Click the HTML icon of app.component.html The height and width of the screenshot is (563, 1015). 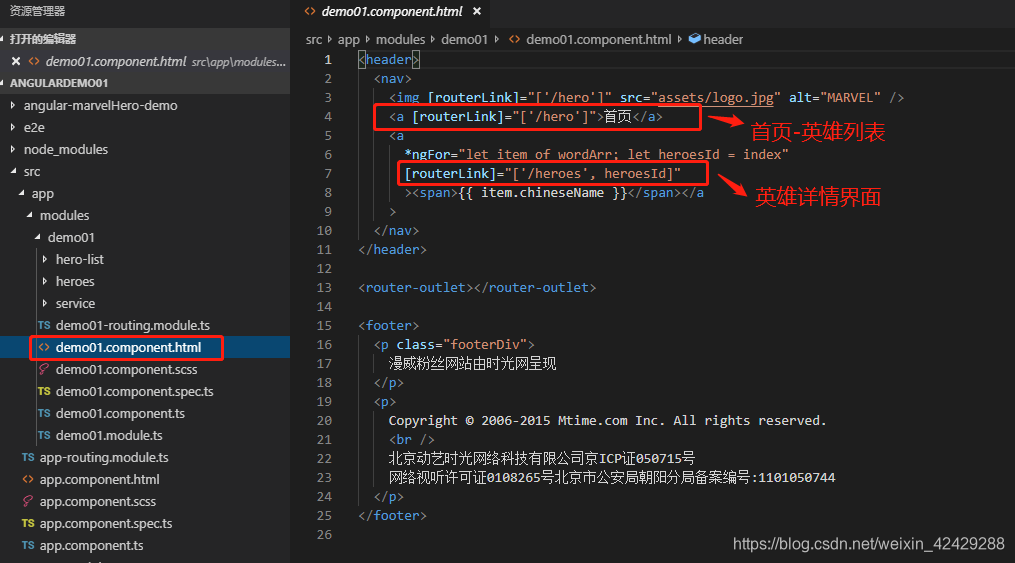tap(28, 480)
